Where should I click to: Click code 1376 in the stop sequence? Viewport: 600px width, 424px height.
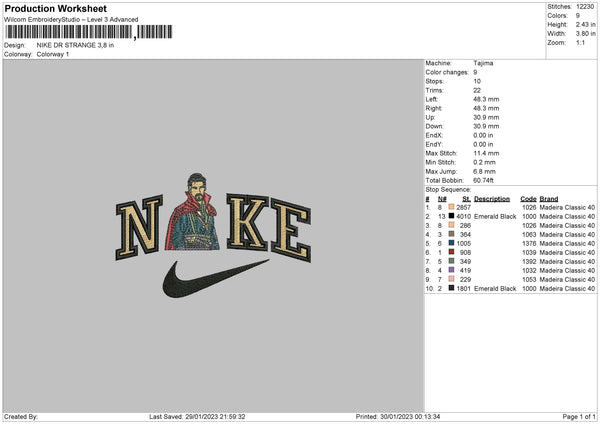(529, 243)
